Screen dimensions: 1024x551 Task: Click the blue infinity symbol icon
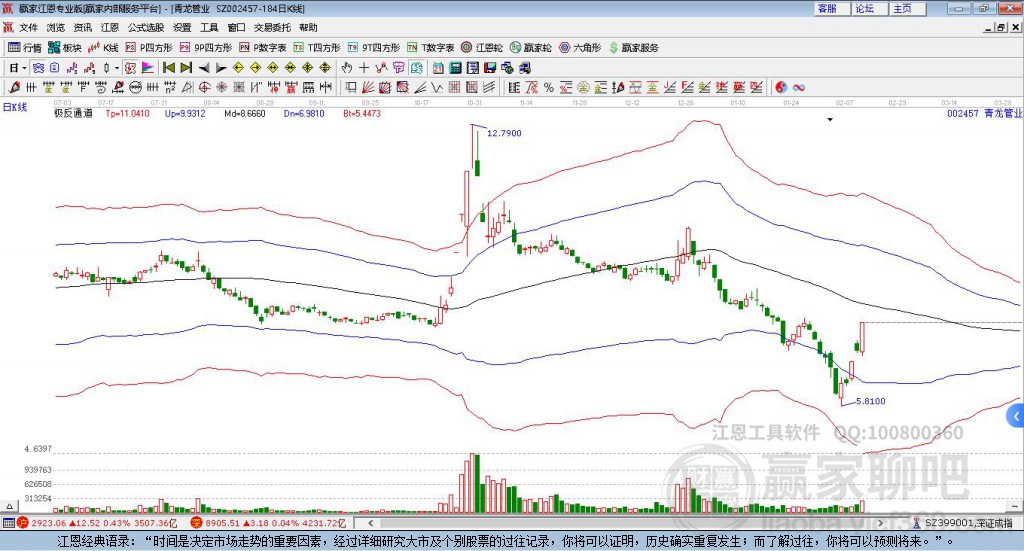(x=799, y=87)
